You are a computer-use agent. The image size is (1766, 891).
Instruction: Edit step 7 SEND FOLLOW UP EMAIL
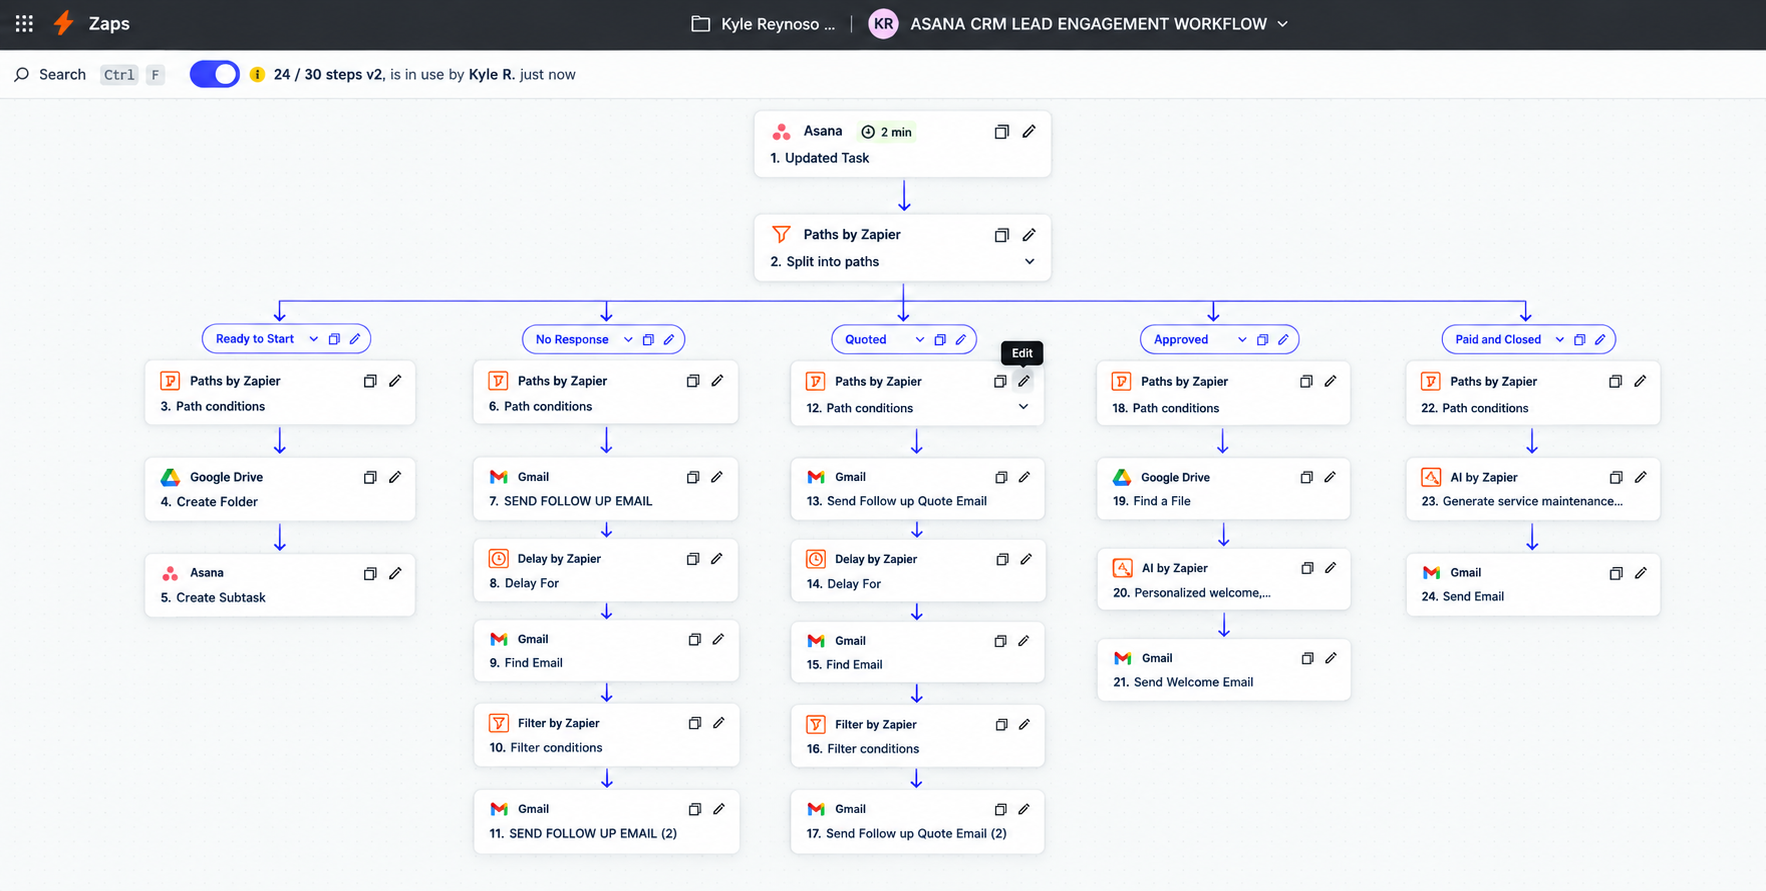tap(717, 477)
